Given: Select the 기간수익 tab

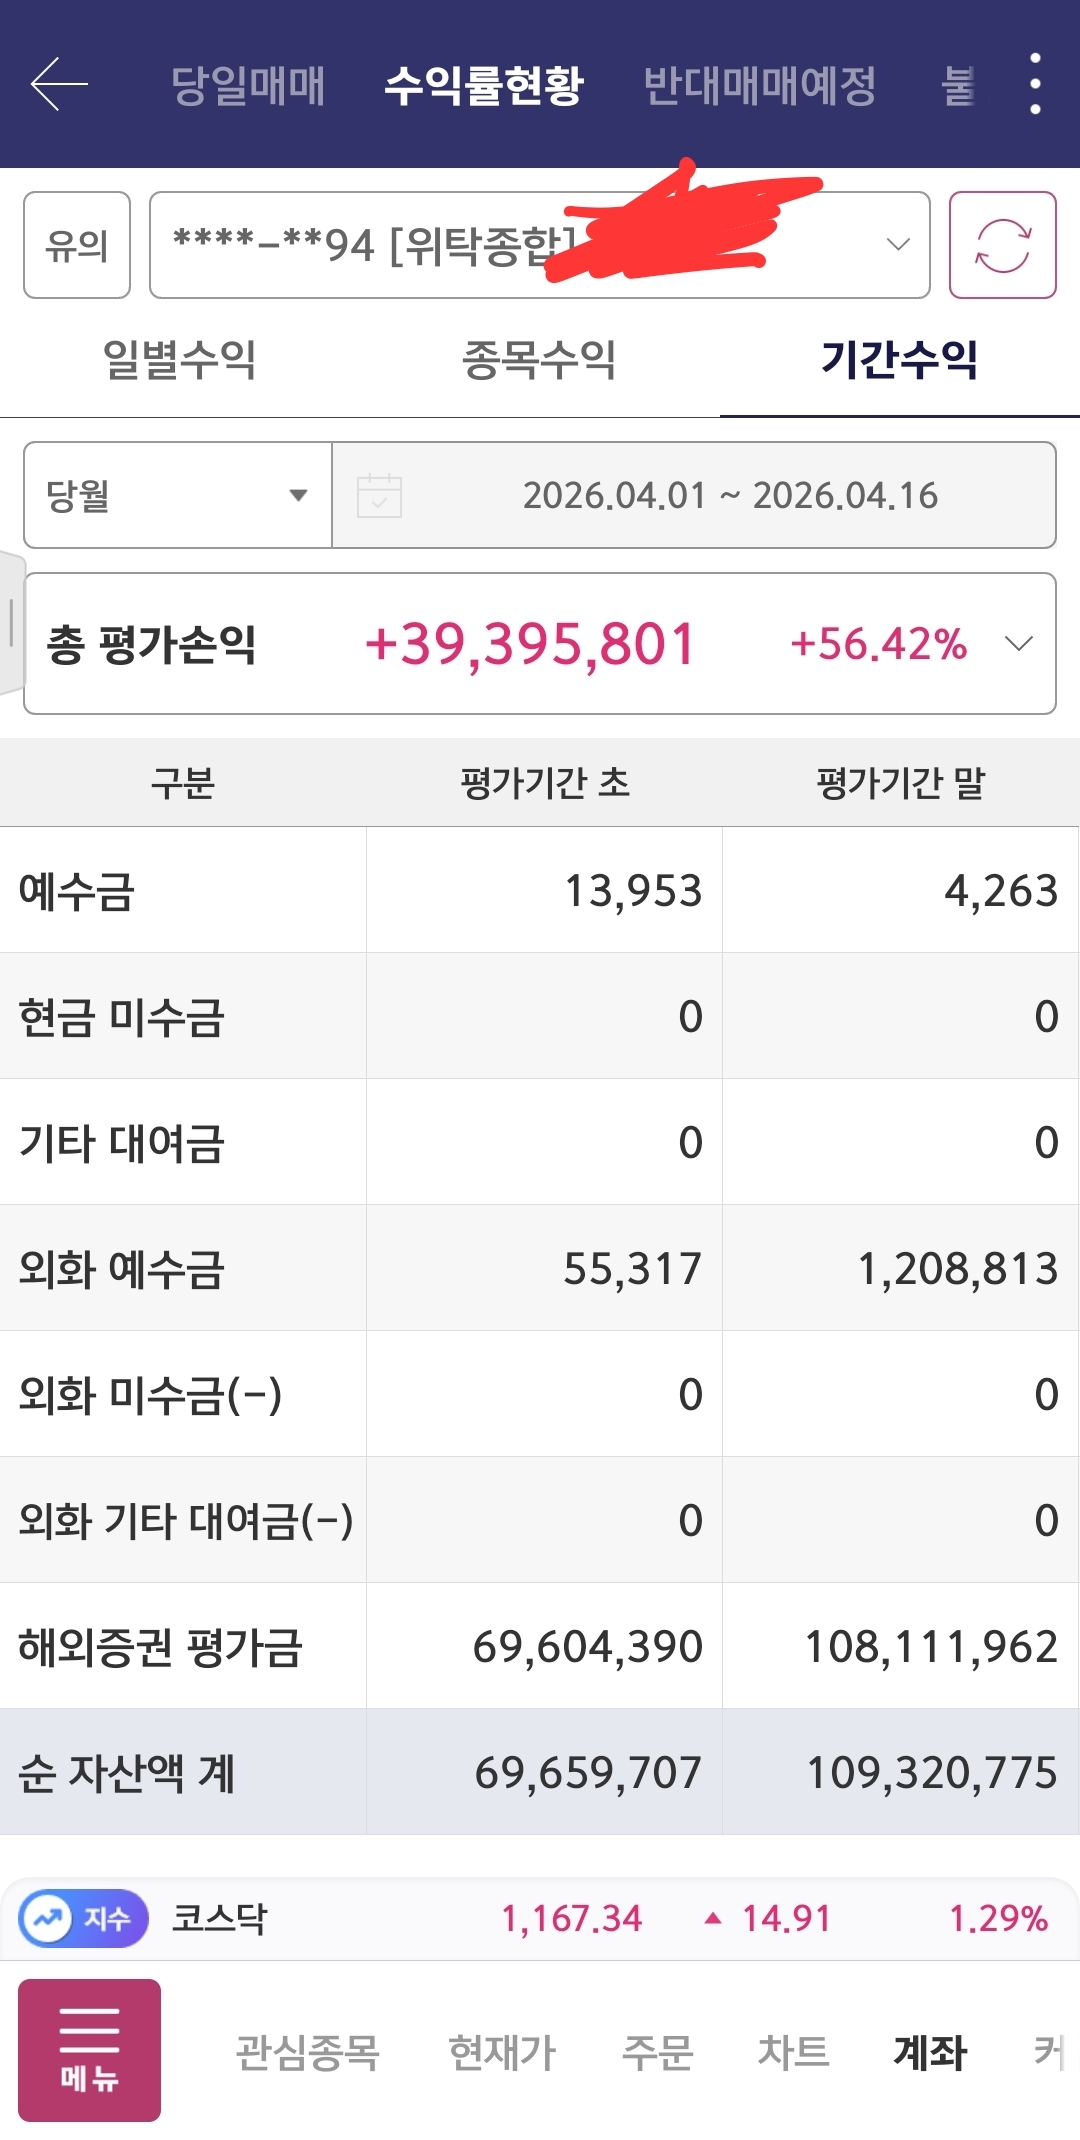Looking at the screenshot, I should tap(899, 360).
